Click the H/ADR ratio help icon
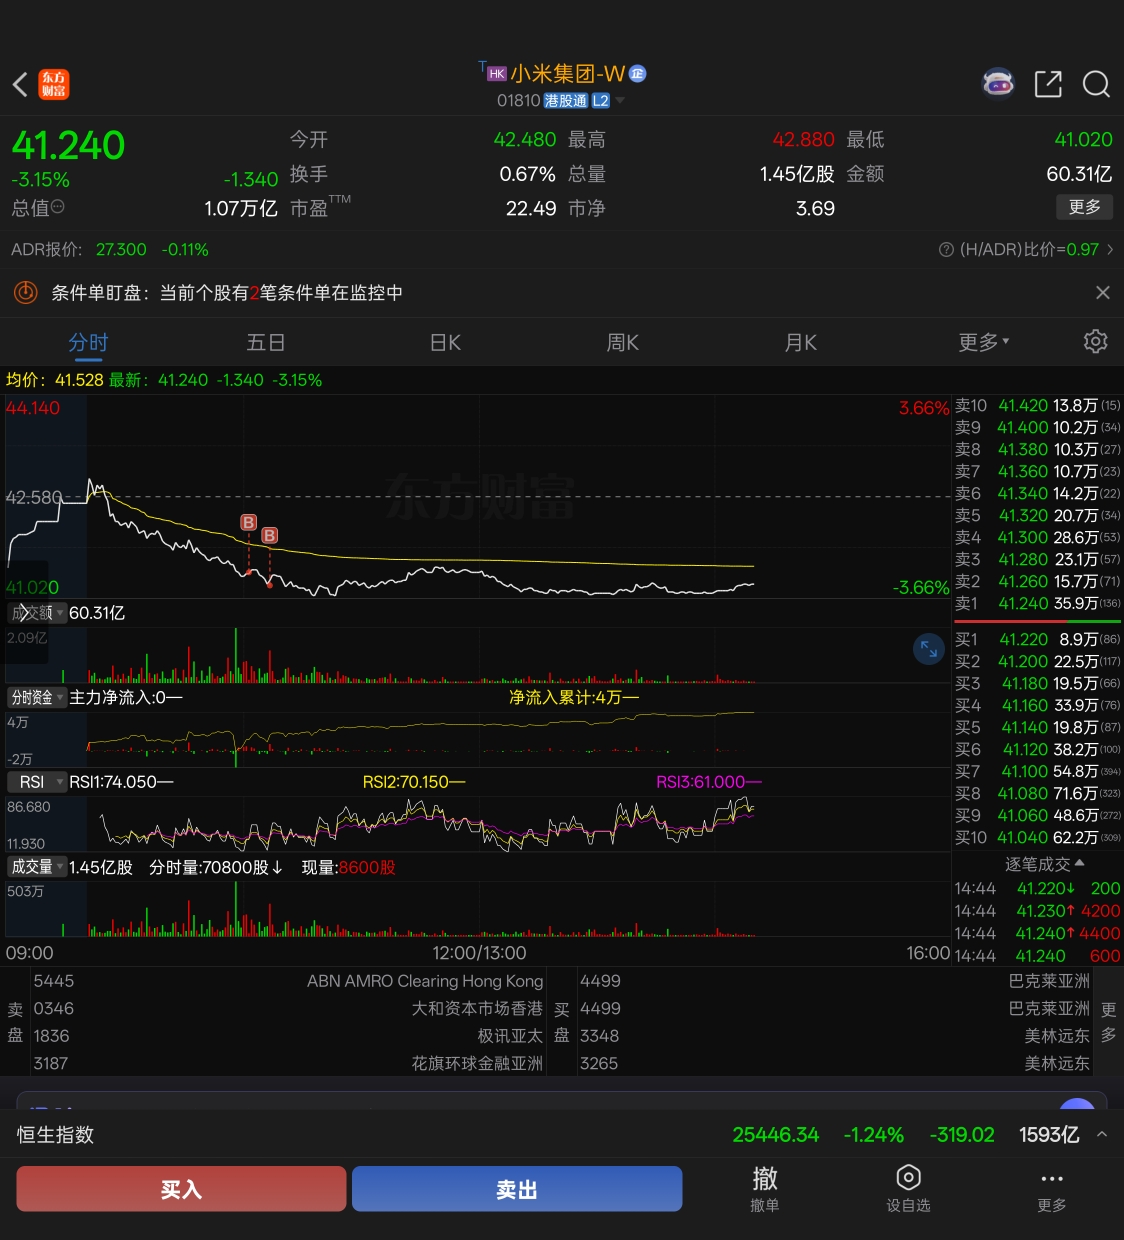This screenshot has height=1240, width=1124. pyautogui.click(x=946, y=250)
